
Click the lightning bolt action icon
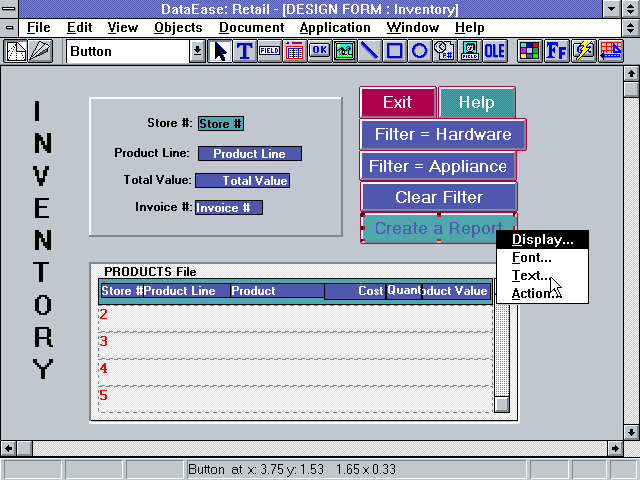click(x=584, y=51)
